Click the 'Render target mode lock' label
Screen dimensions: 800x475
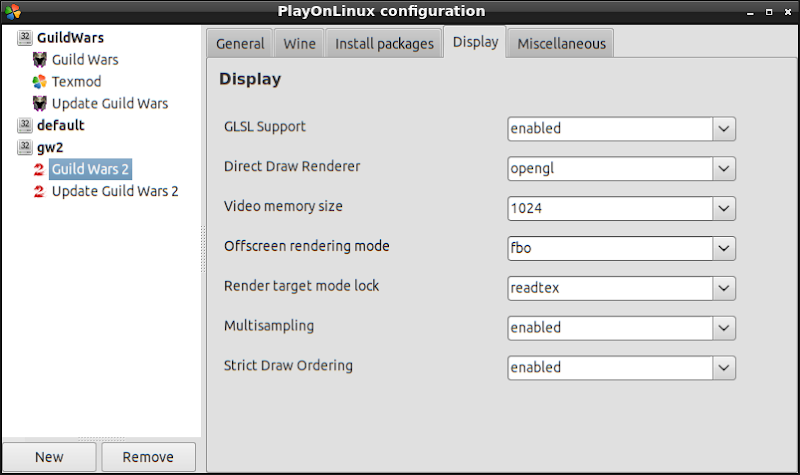pyautogui.click(x=302, y=286)
